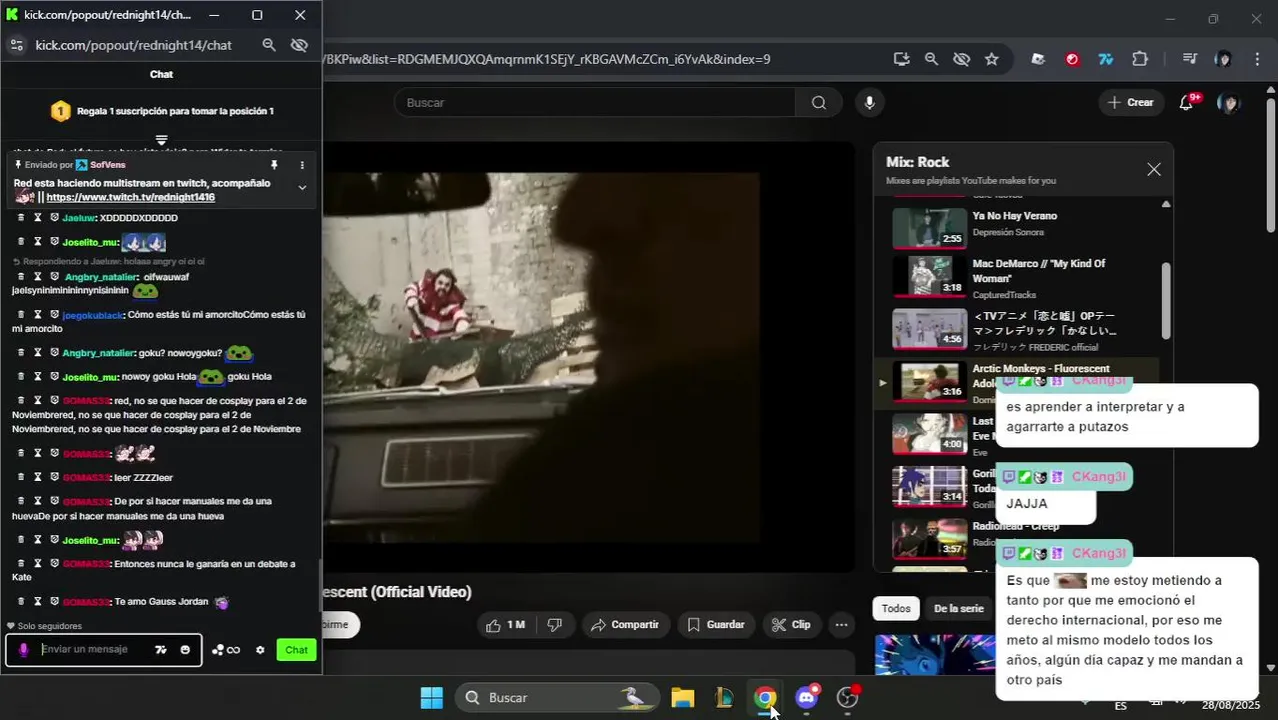Start YouTube voice search with microphone

click(x=869, y=103)
